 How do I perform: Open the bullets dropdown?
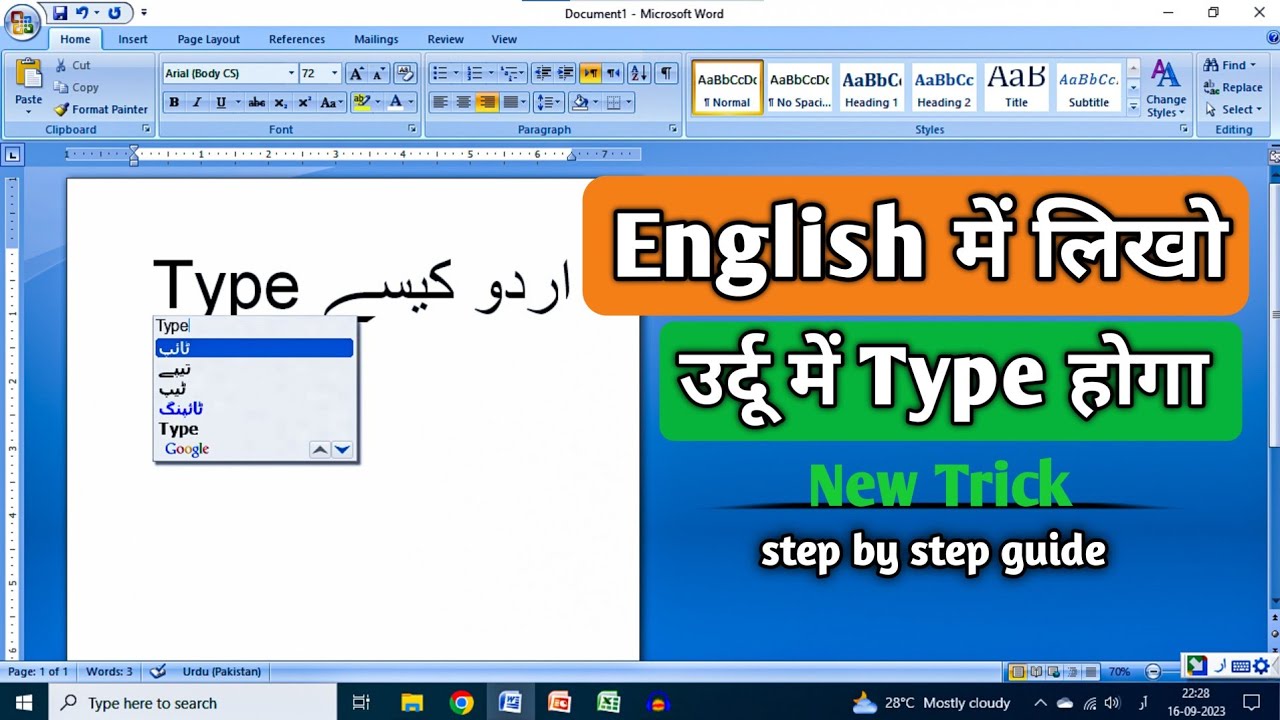[x=456, y=73]
